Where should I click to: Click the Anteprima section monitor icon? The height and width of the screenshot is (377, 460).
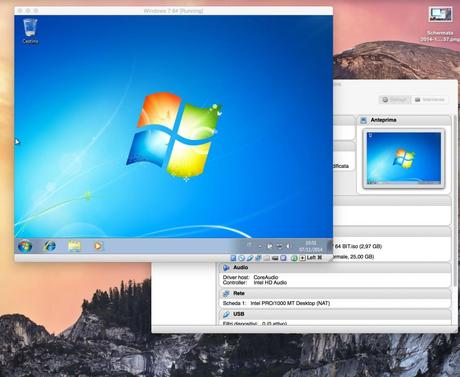coord(364,120)
